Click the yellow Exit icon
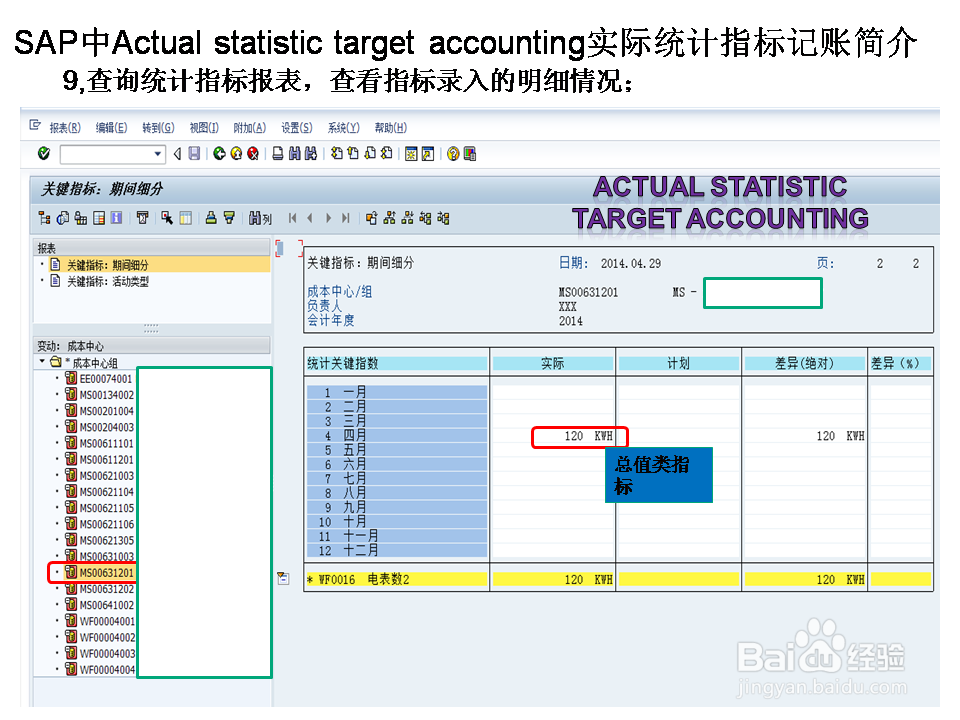 pos(236,154)
